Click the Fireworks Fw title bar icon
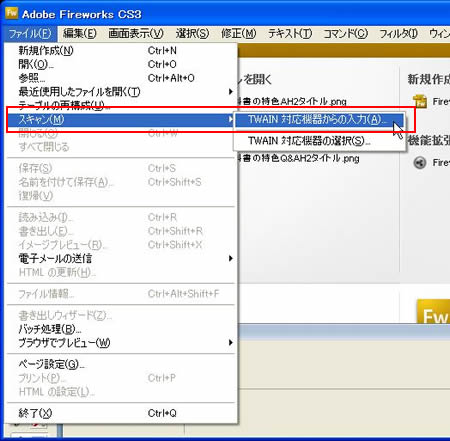450x441 pixels. coord(11,13)
